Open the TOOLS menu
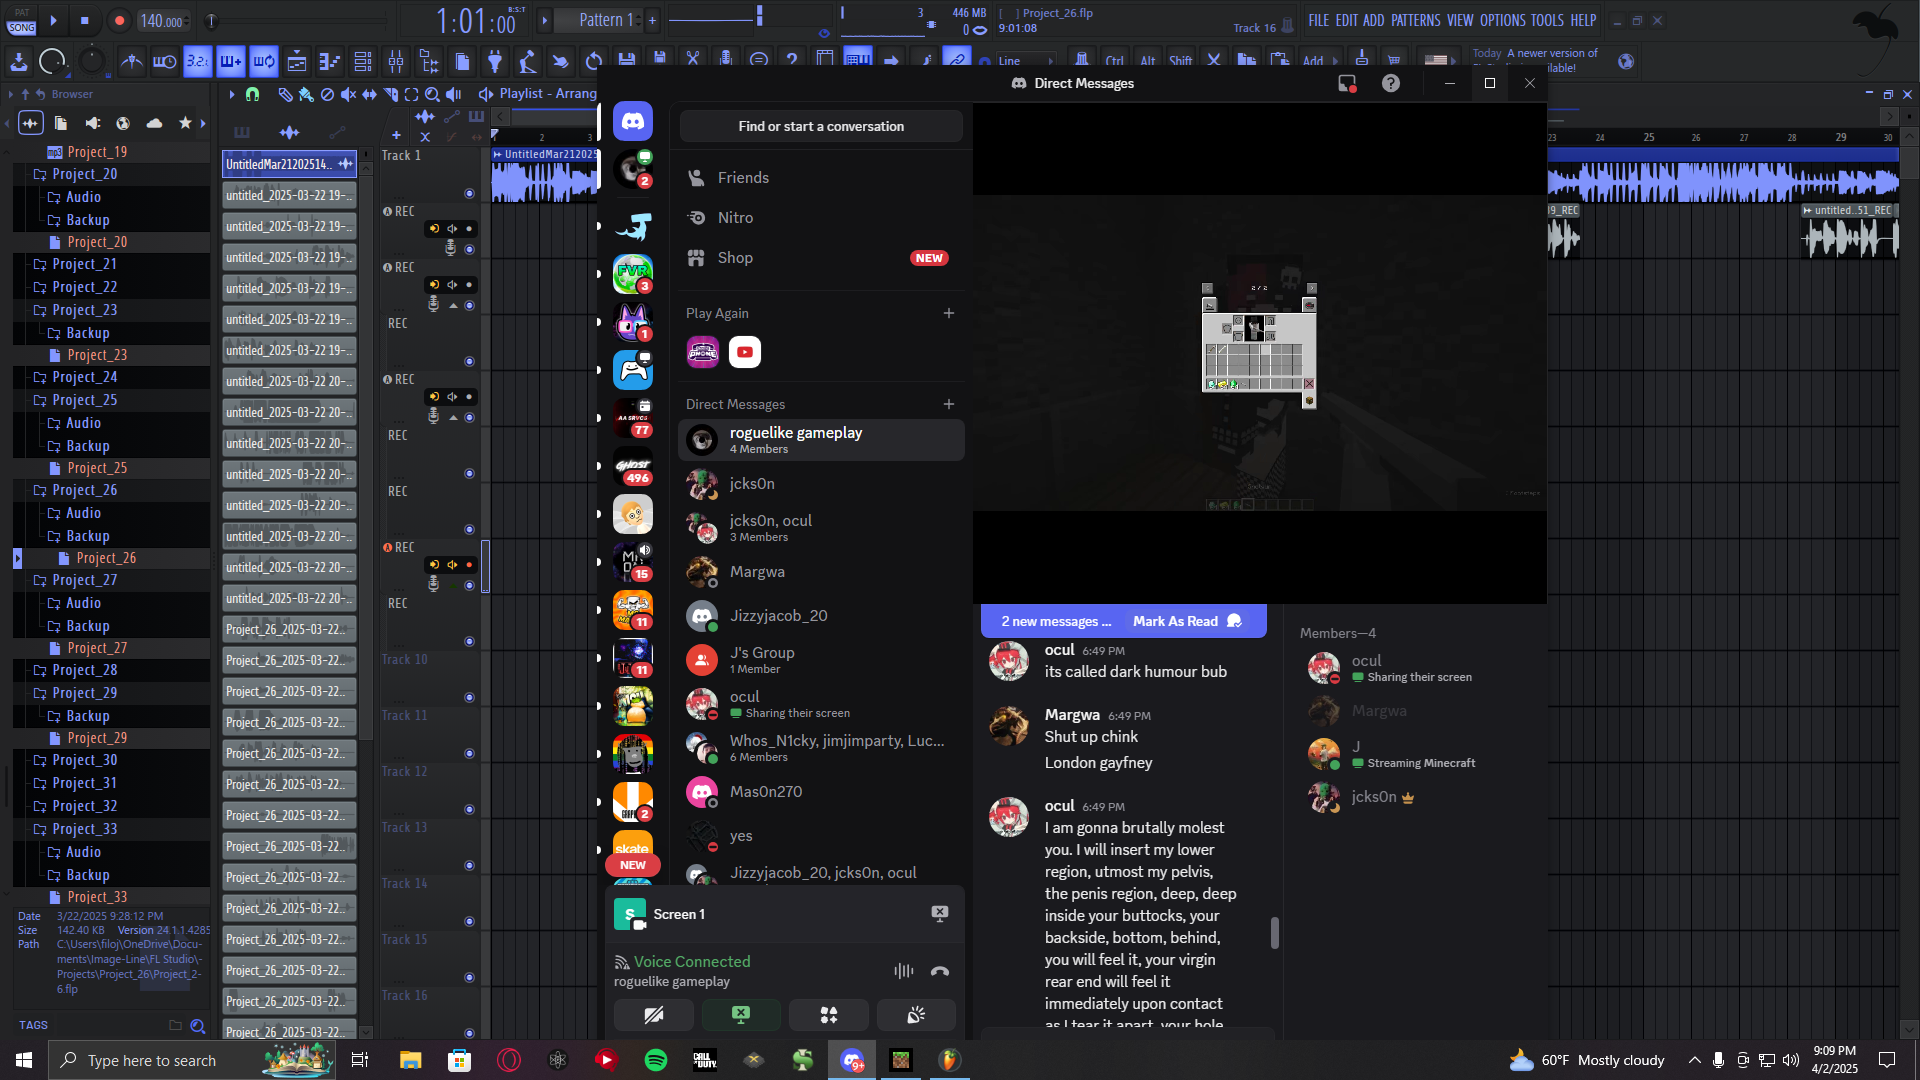Viewport: 1920px width, 1080px height. (x=1546, y=20)
